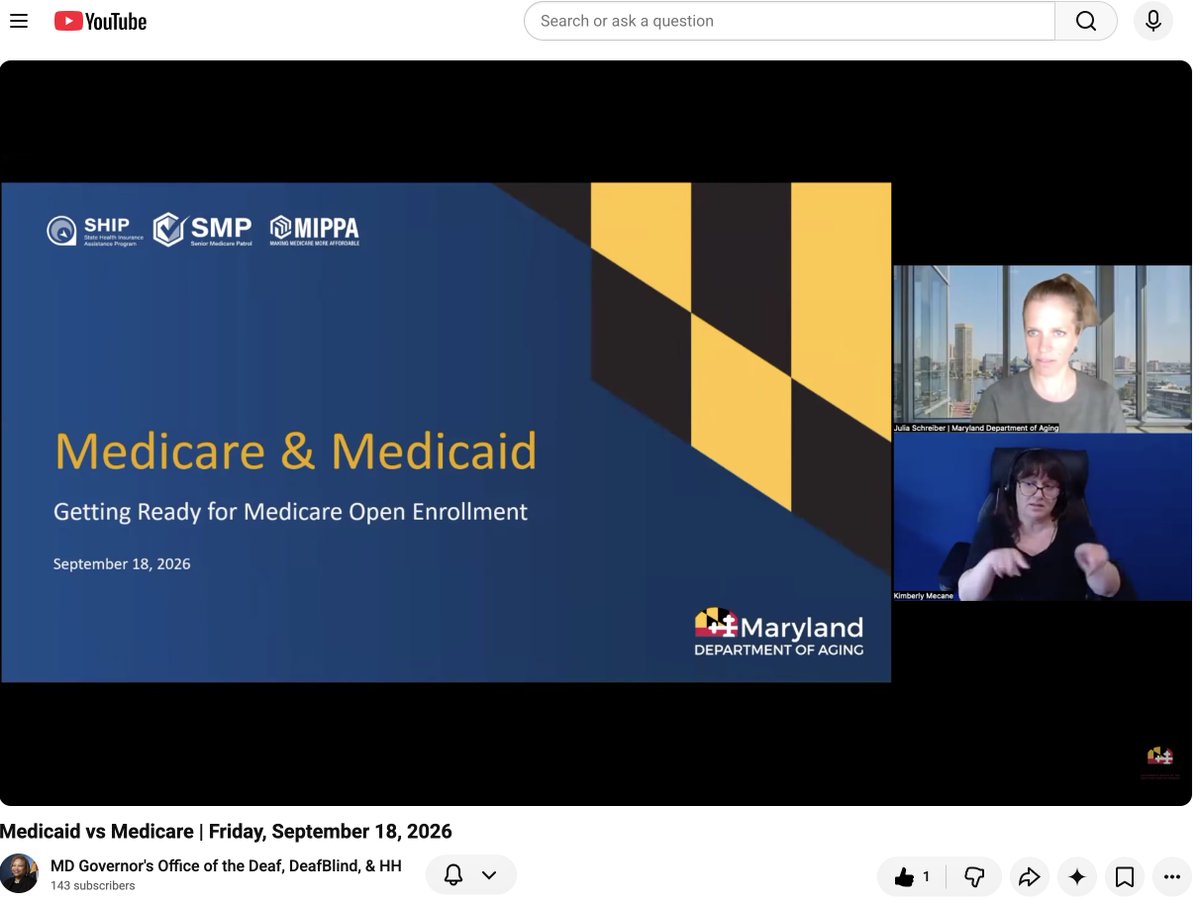Toggle the notification bell for this channel

[x=453, y=875]
